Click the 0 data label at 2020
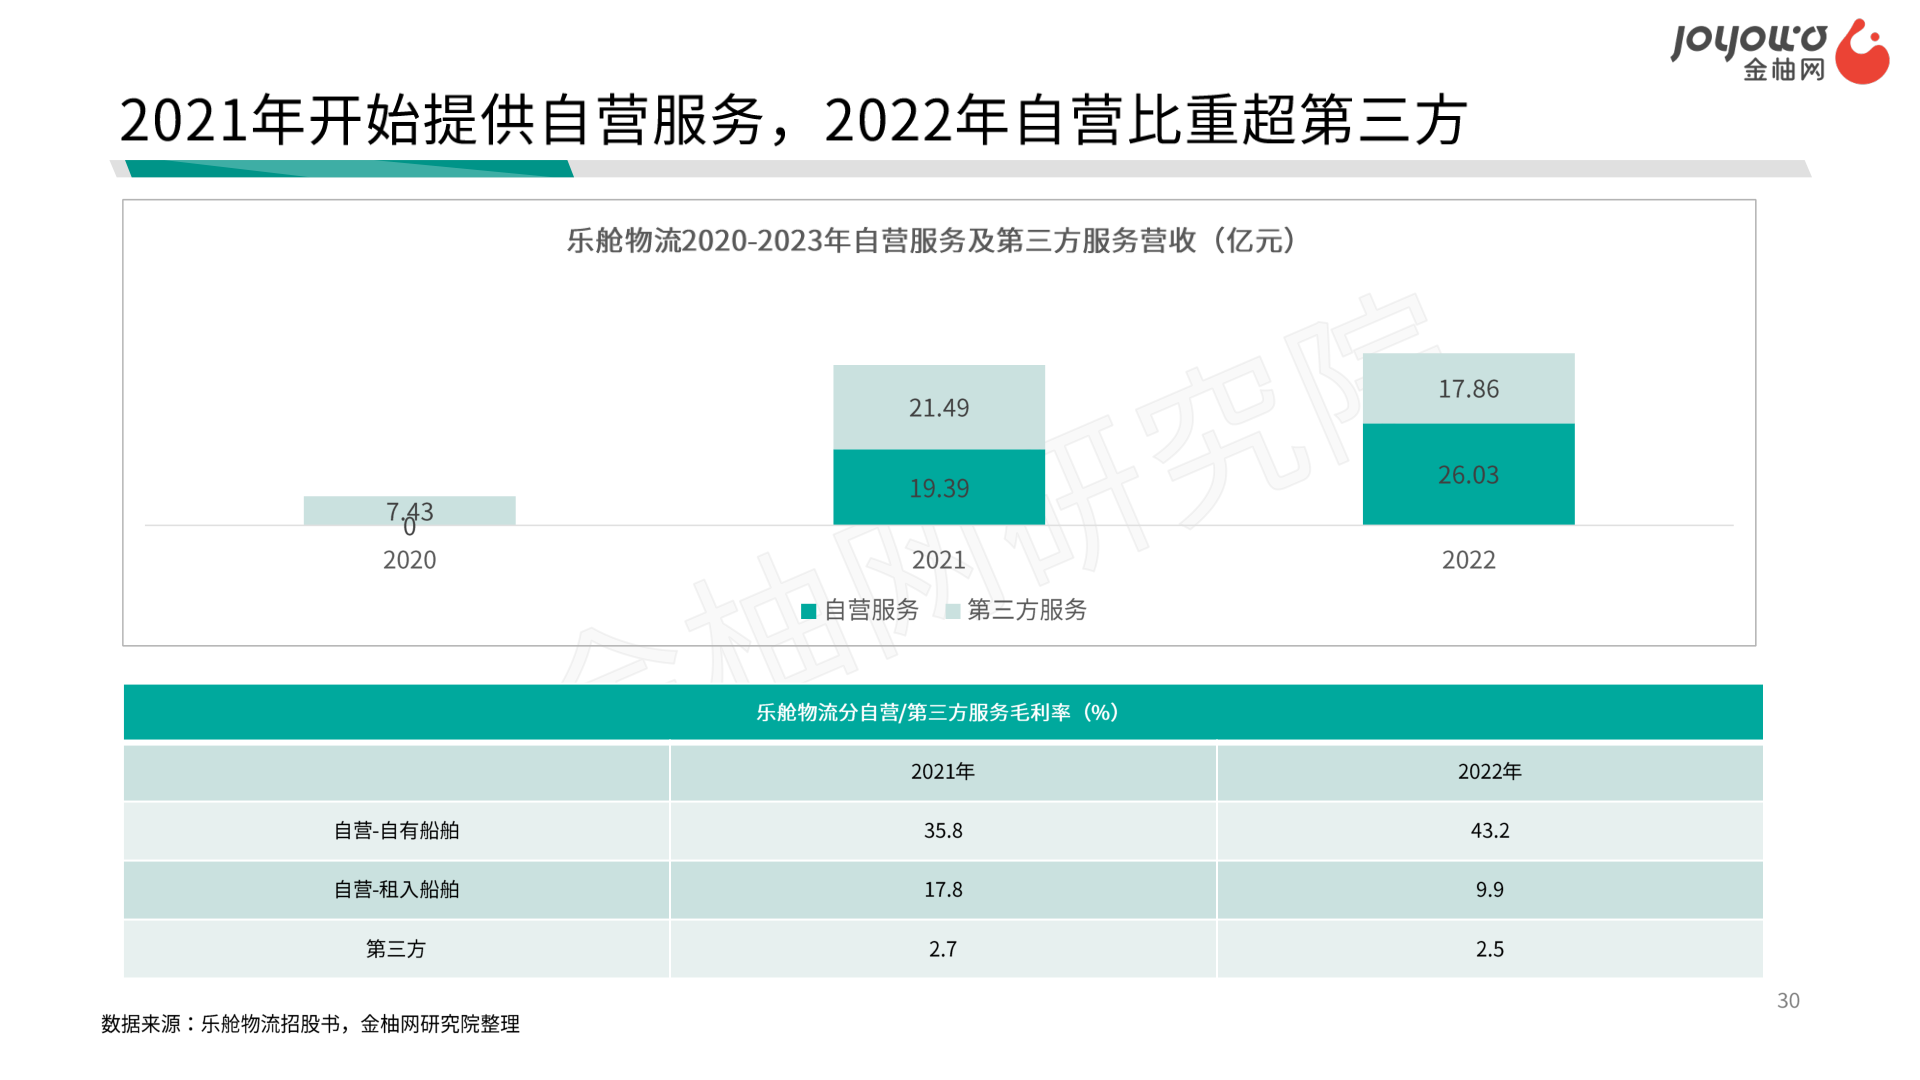The height and width of the screenshot is (1080, 1920). click(x=409, y=528)
